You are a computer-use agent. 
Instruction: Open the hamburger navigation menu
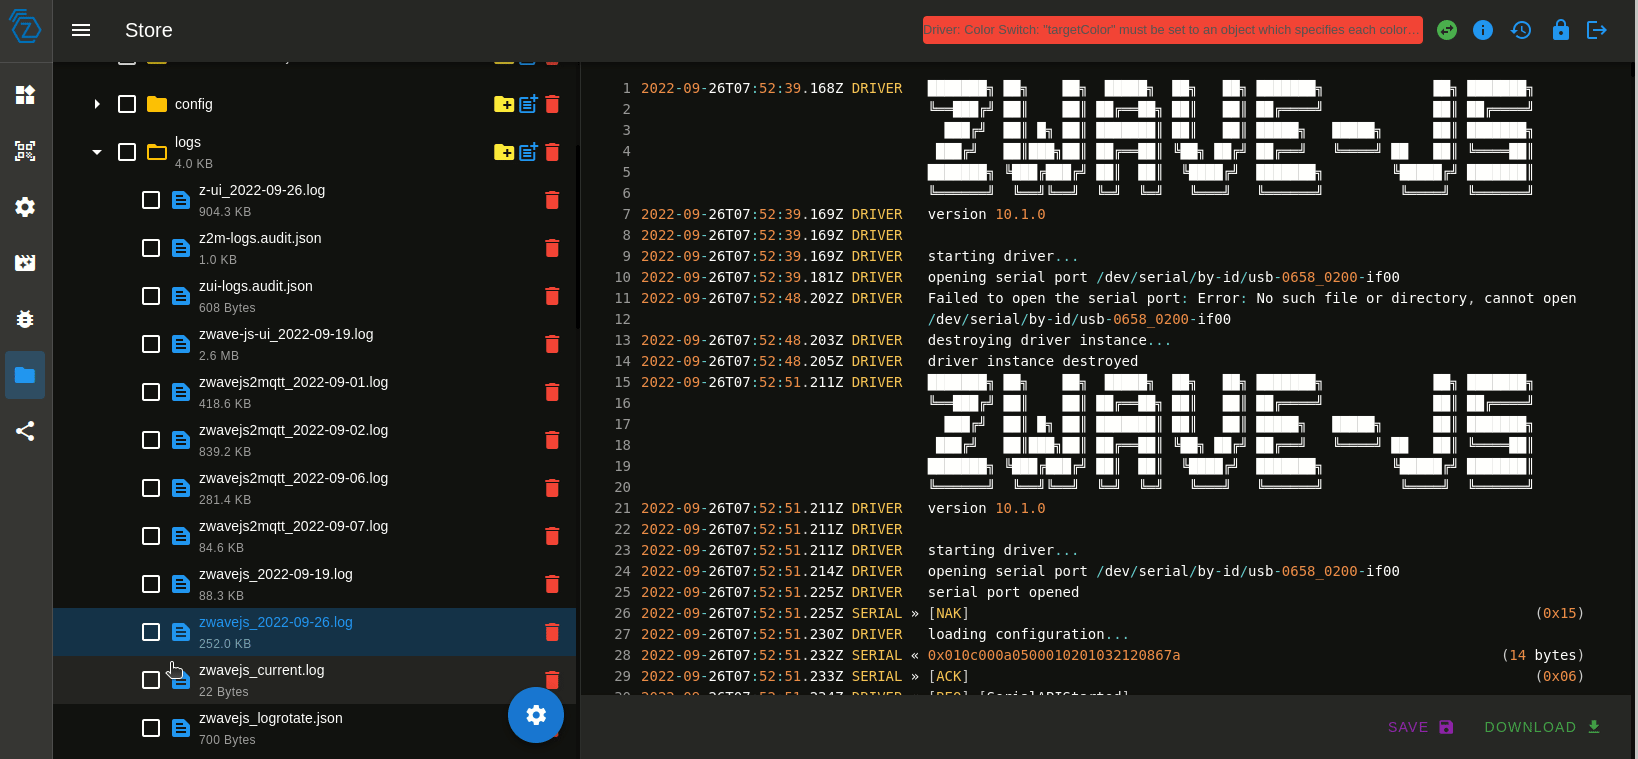[81, 30]
